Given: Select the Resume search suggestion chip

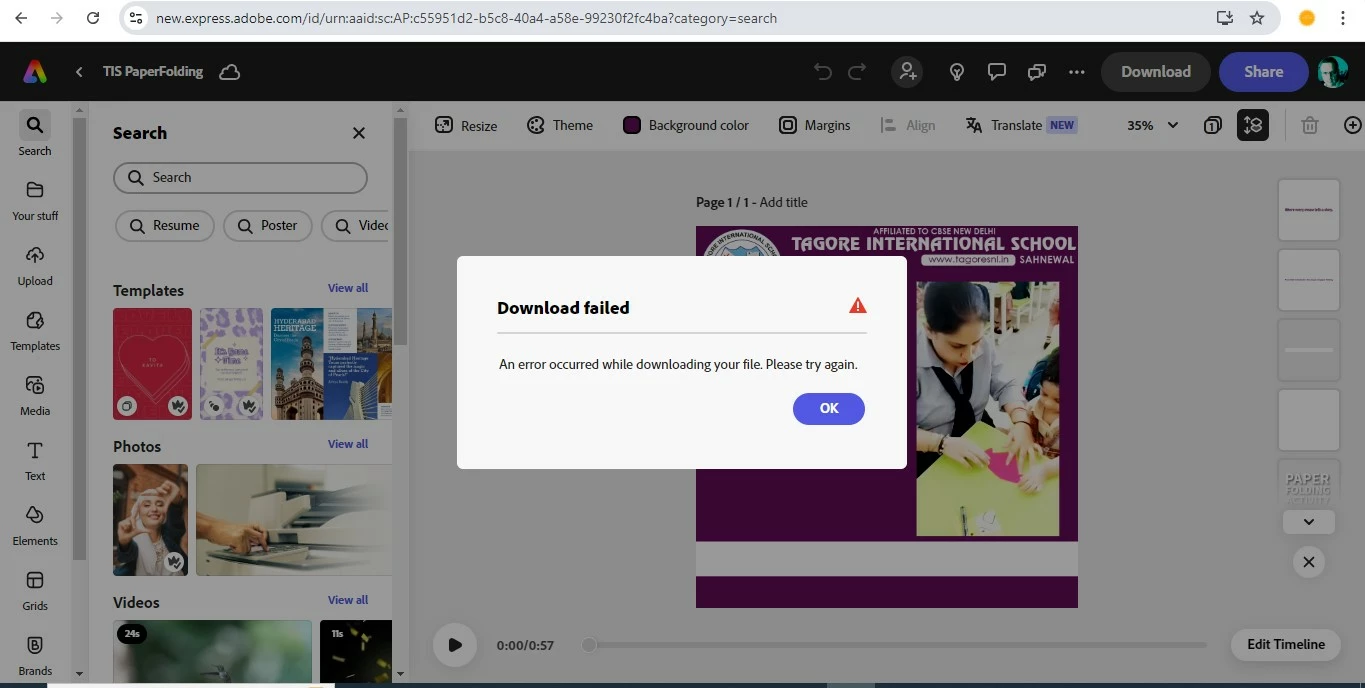Looking at the screenshot, I should point(165,225).
